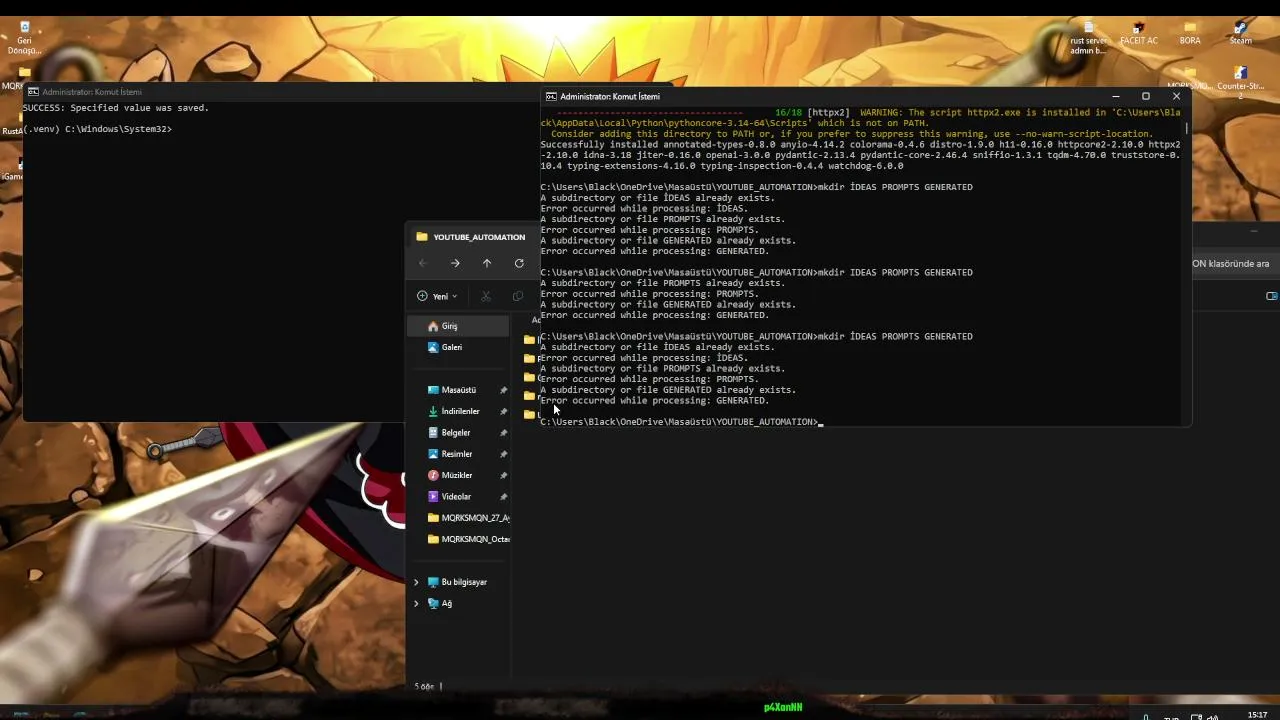Unpin İndirilenler using its pin icon
Screen dimensions: 1280x720
[503, 411]
